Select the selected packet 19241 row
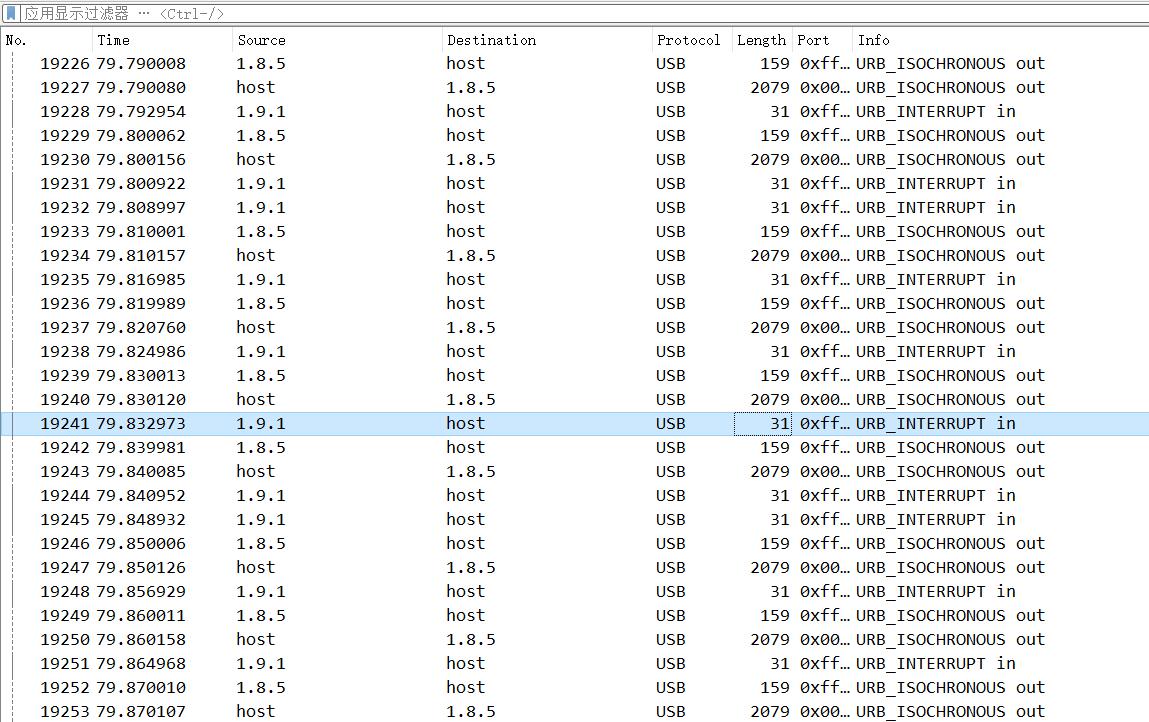 tap(574, 424)
